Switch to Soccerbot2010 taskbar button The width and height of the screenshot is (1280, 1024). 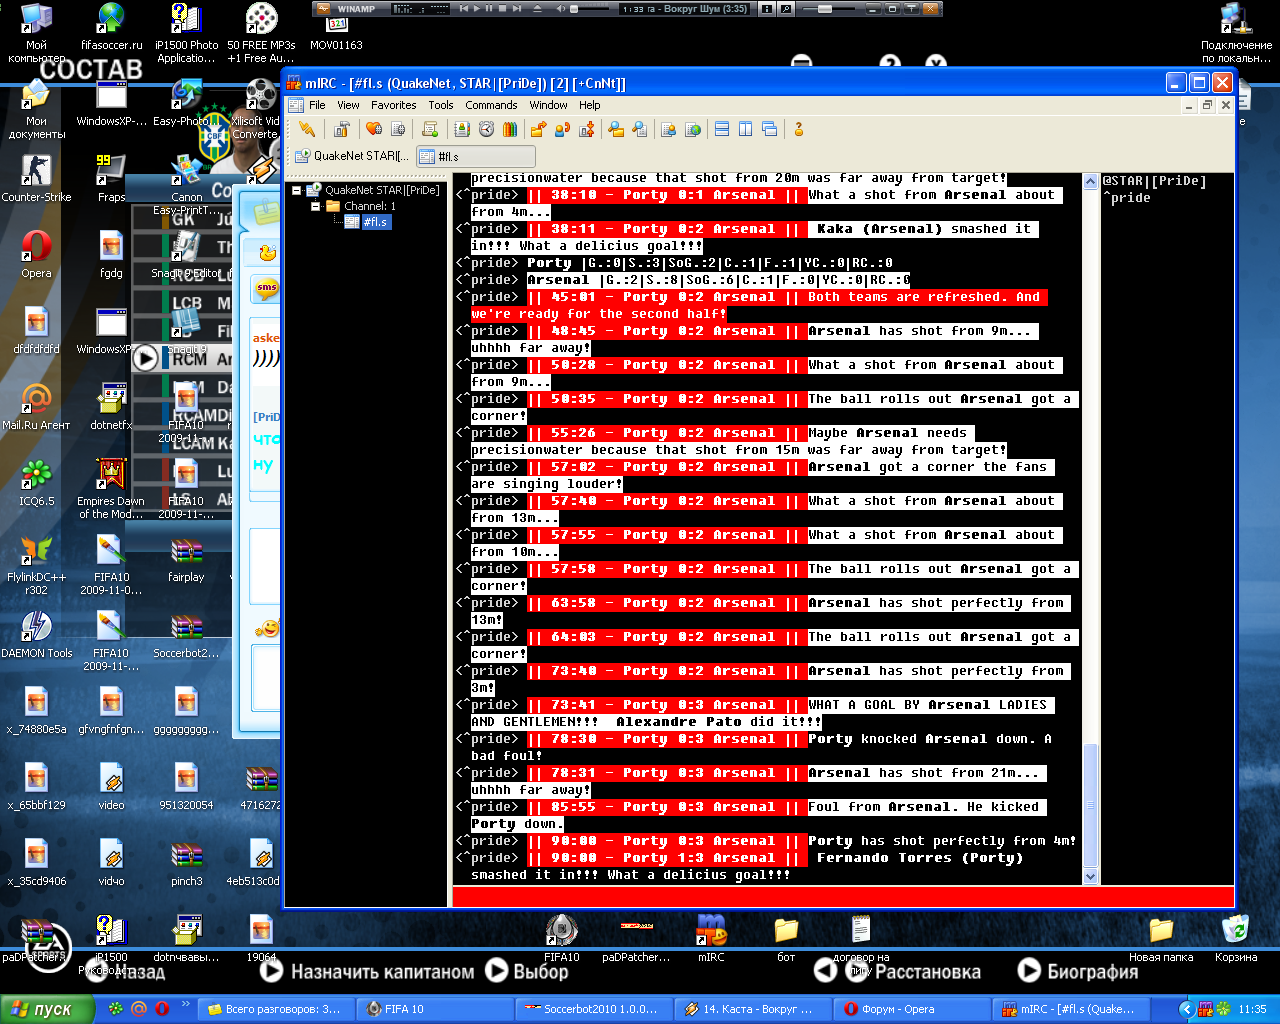tap(595, 1009)
